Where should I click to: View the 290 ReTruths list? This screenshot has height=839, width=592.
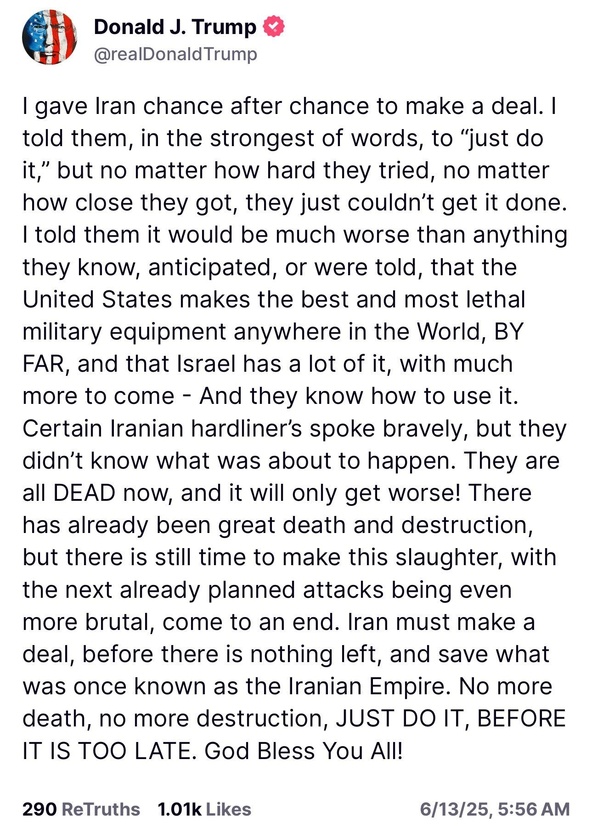tap(81, 809)
